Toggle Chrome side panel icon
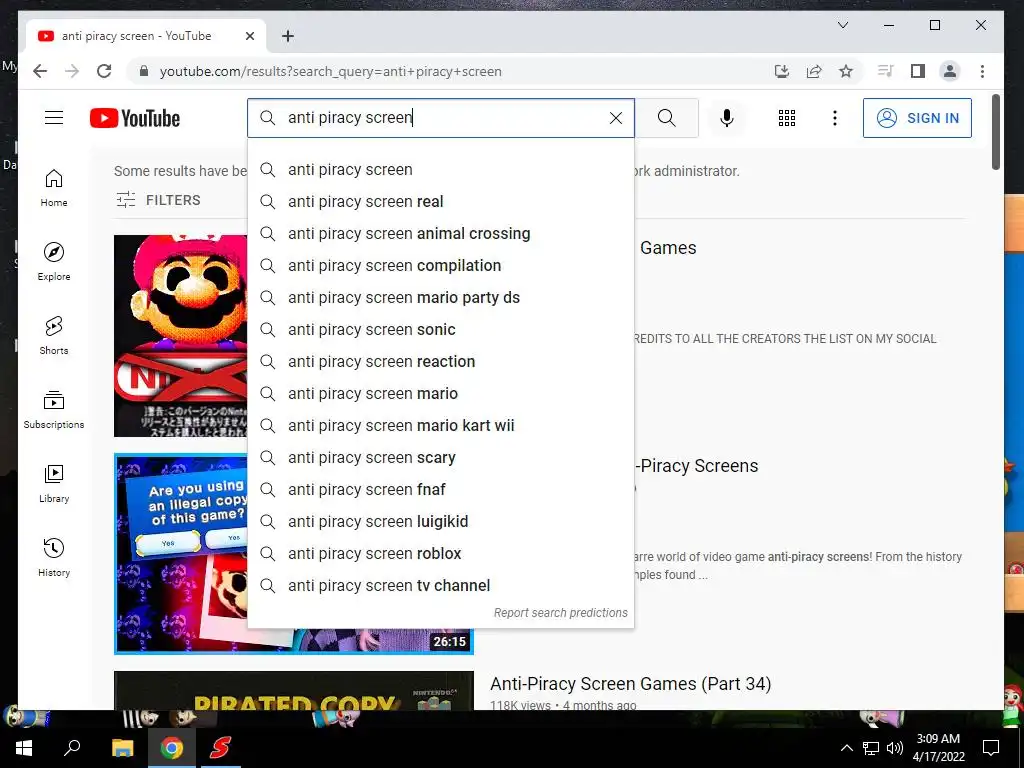Screen dimensions: 1024x768 [918, 71]
